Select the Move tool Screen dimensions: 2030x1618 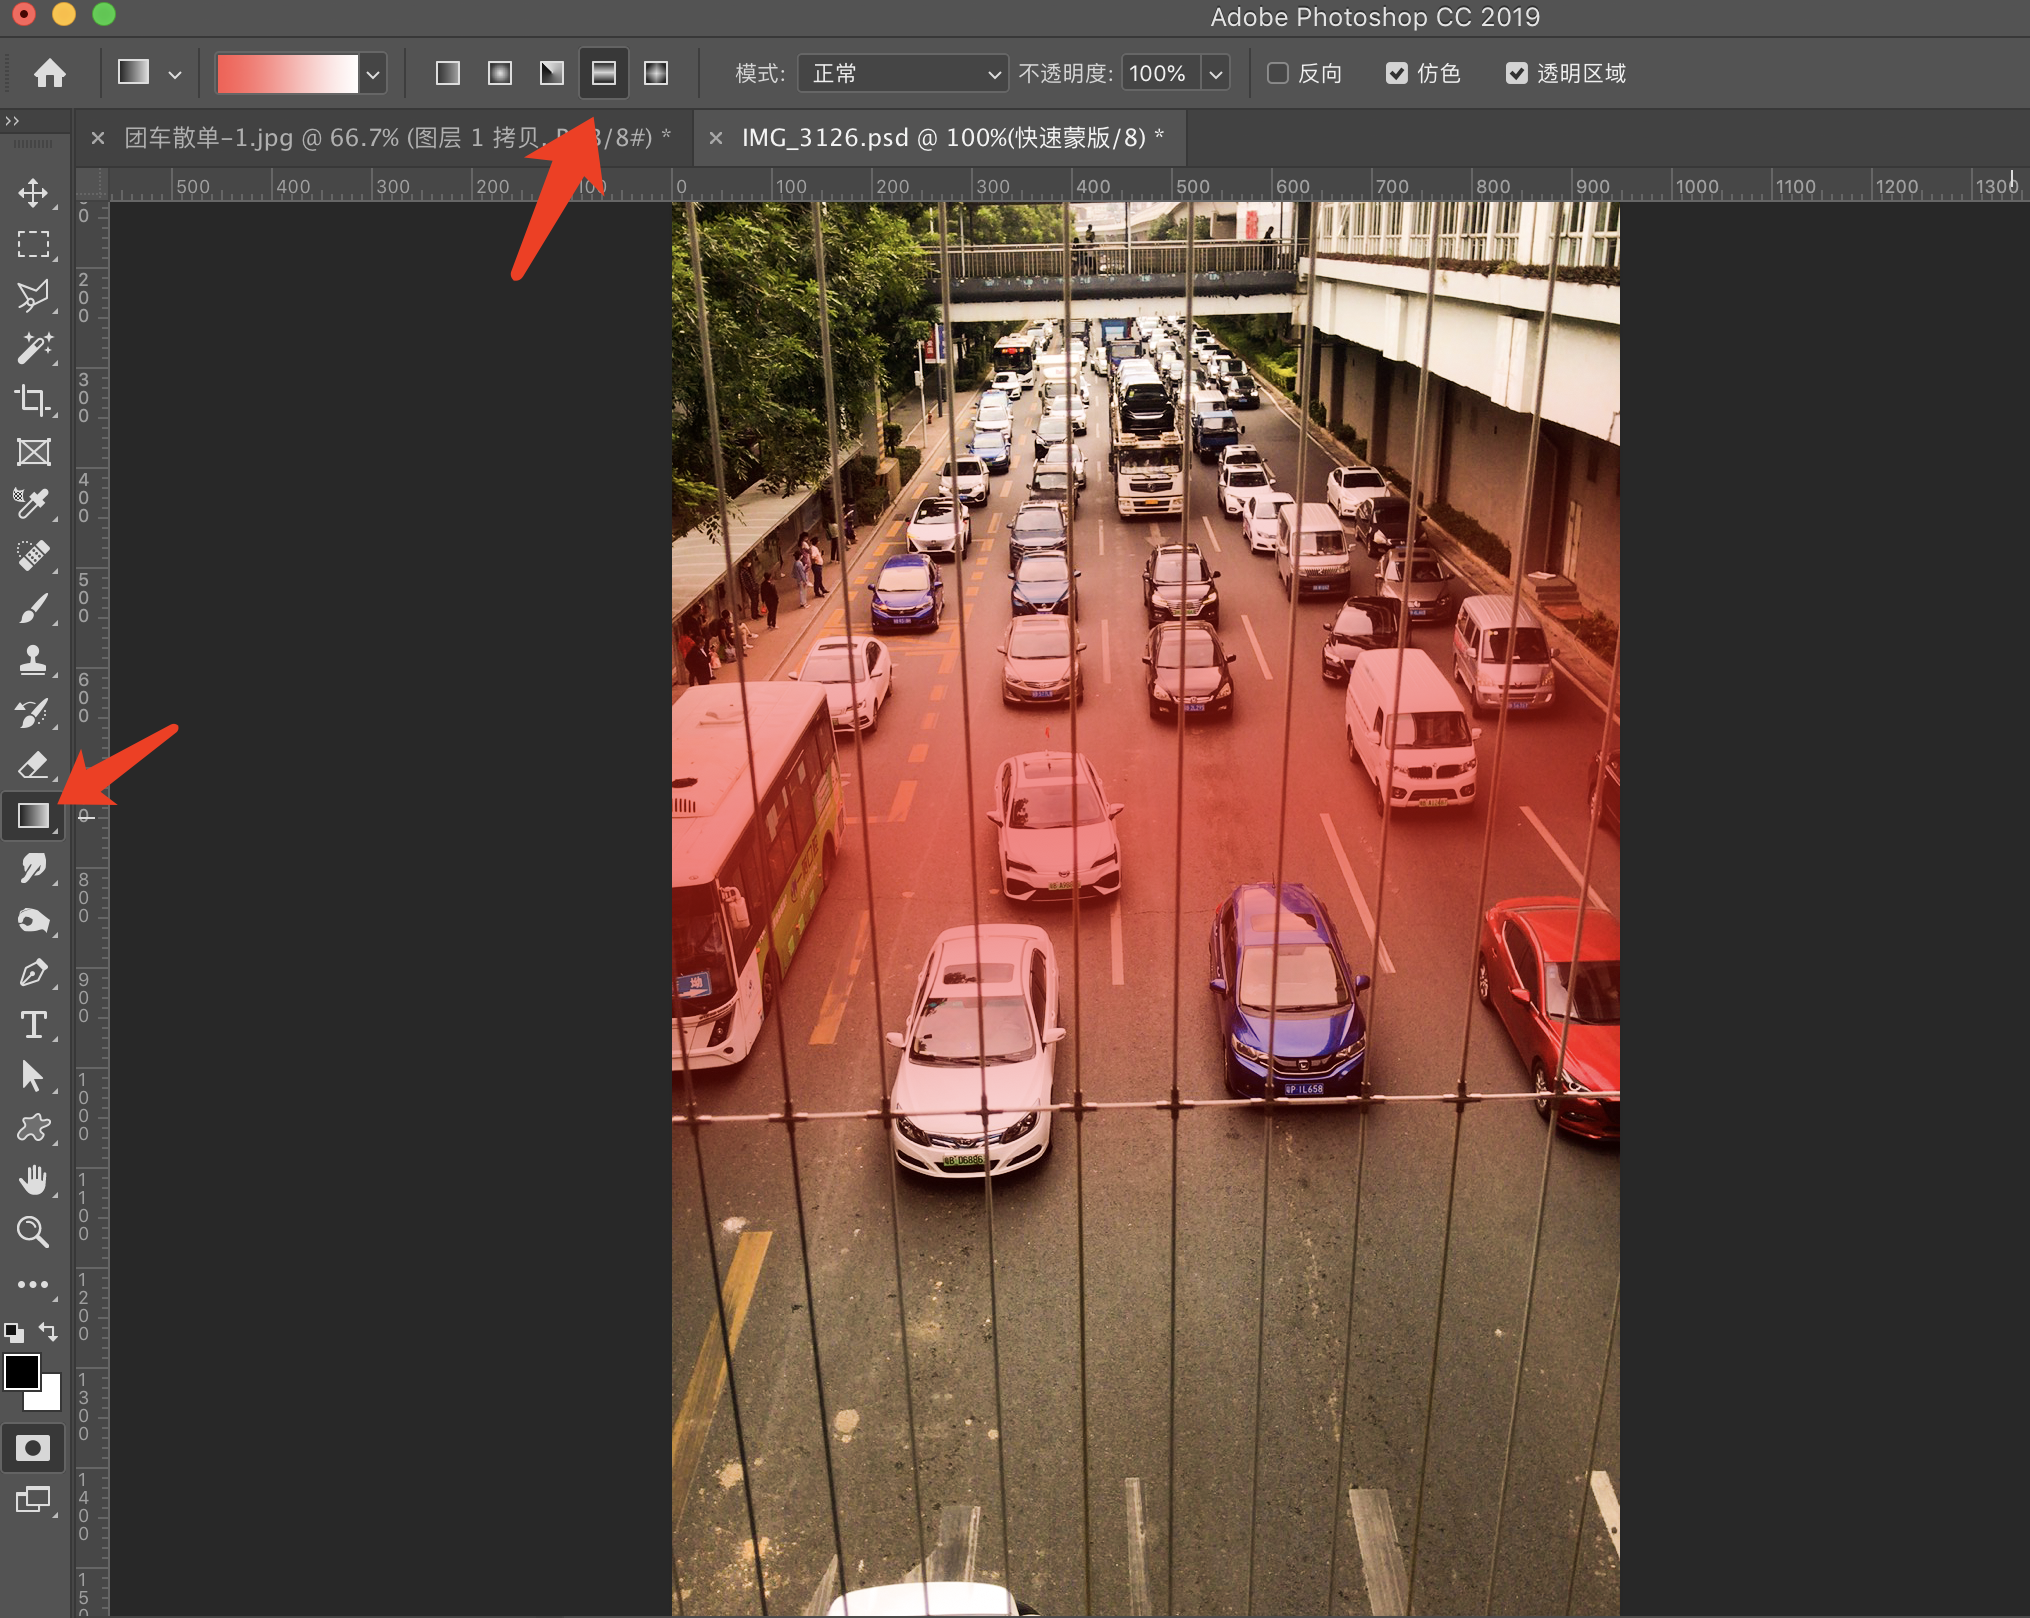point(33,193)
